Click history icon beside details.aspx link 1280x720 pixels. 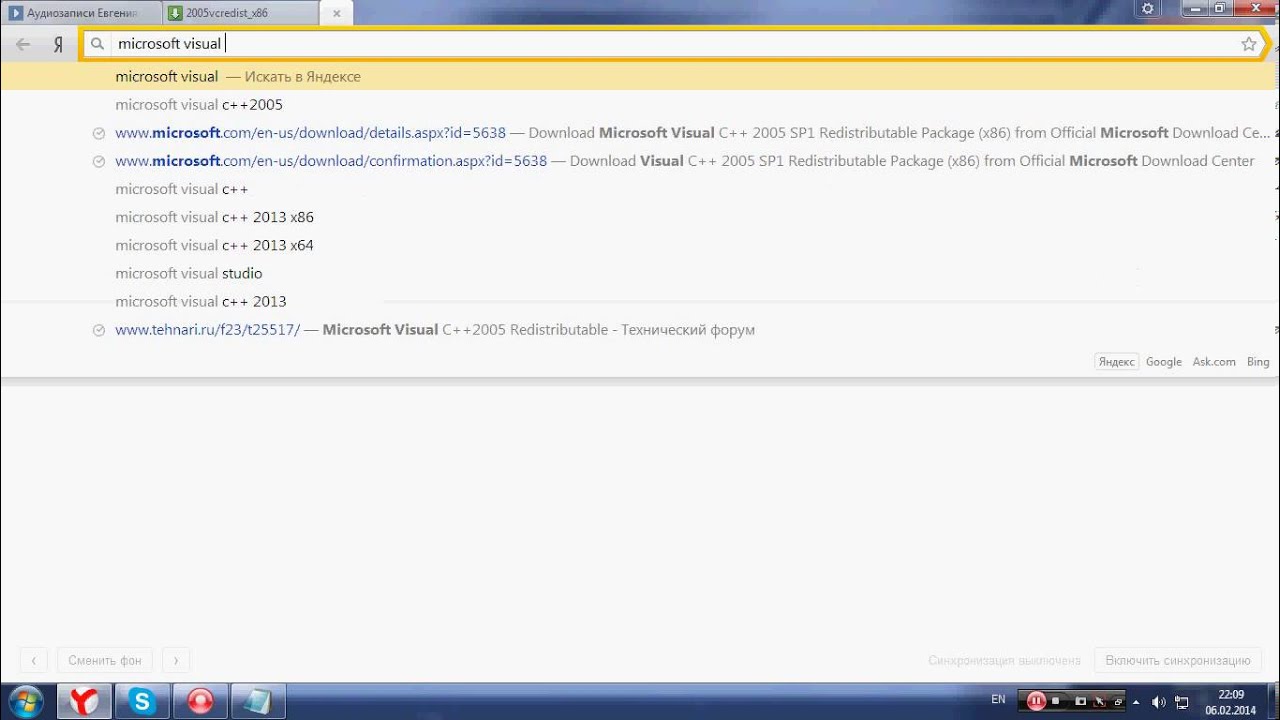click(x=98, y=133)
